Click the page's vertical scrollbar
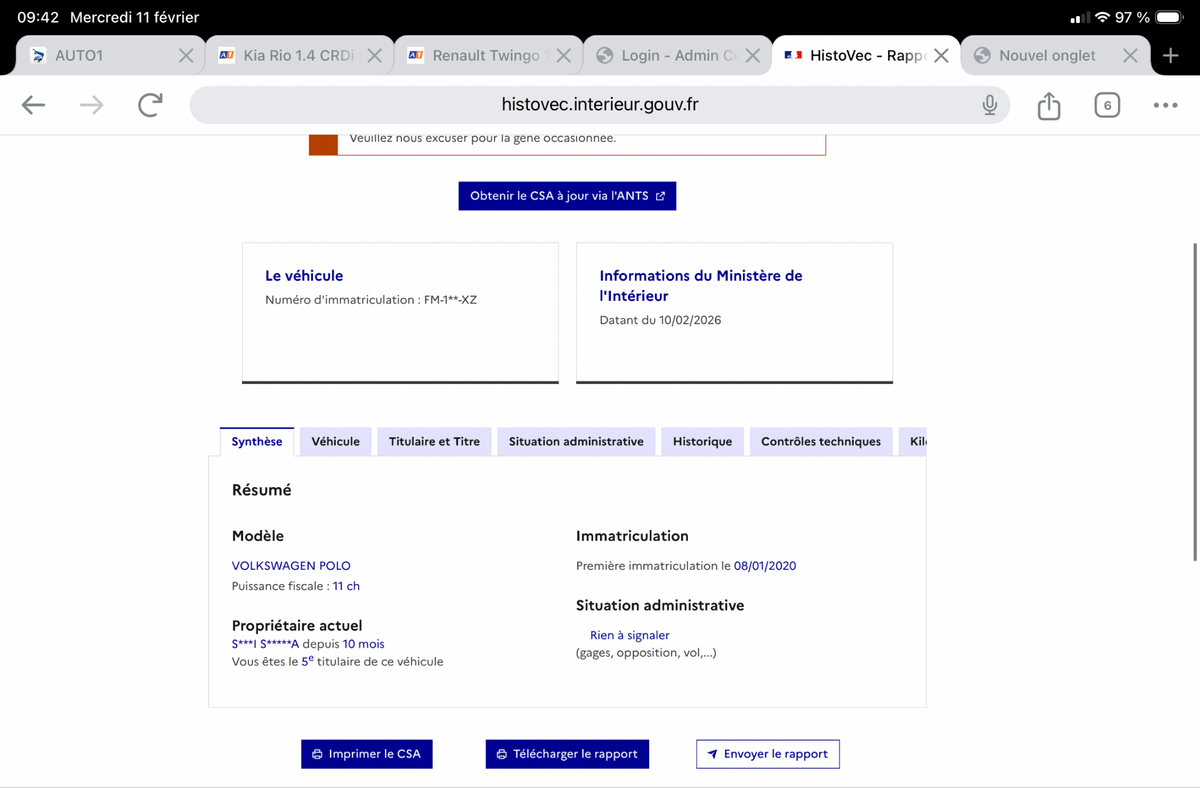1200x788 pixels. pos(1195,400)
